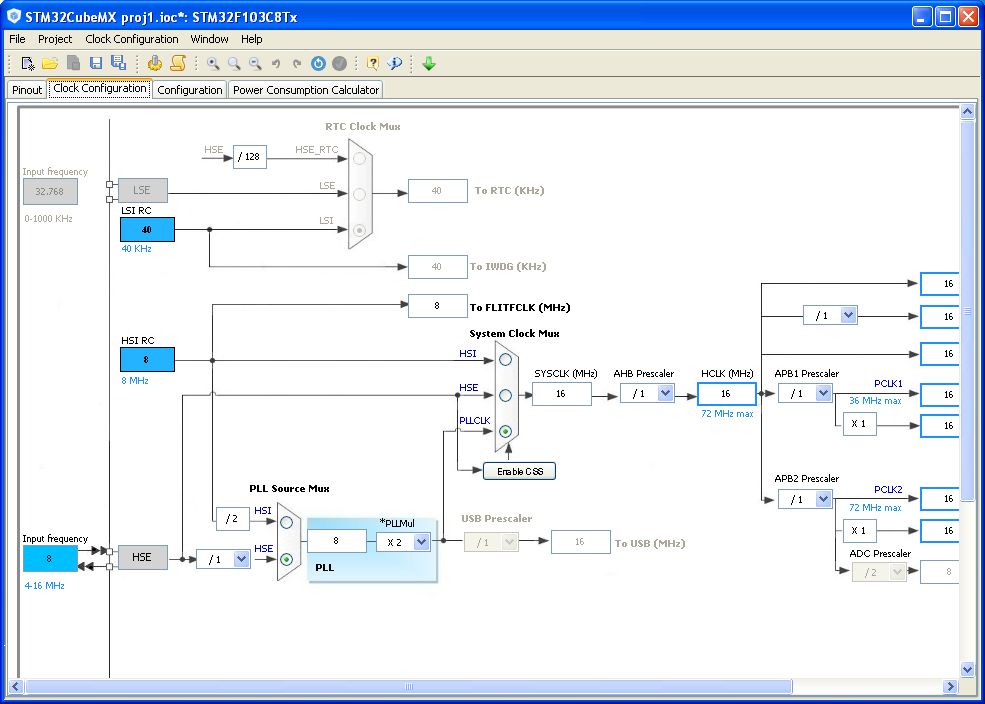Click the LSI RC 40 blue box
The image size is (985, 704).
tap(147, 229)
